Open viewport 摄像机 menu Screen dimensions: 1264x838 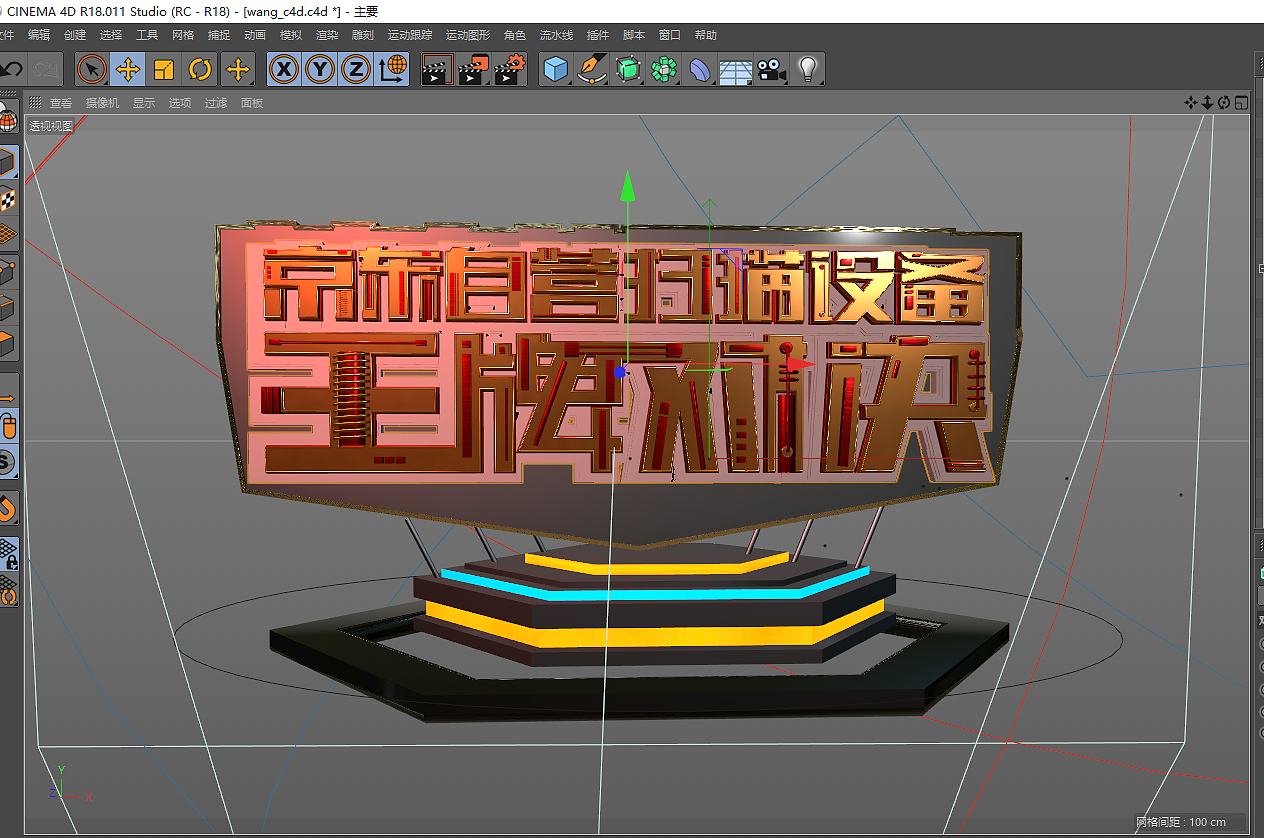pyautogui.click(x=102, y=103)
